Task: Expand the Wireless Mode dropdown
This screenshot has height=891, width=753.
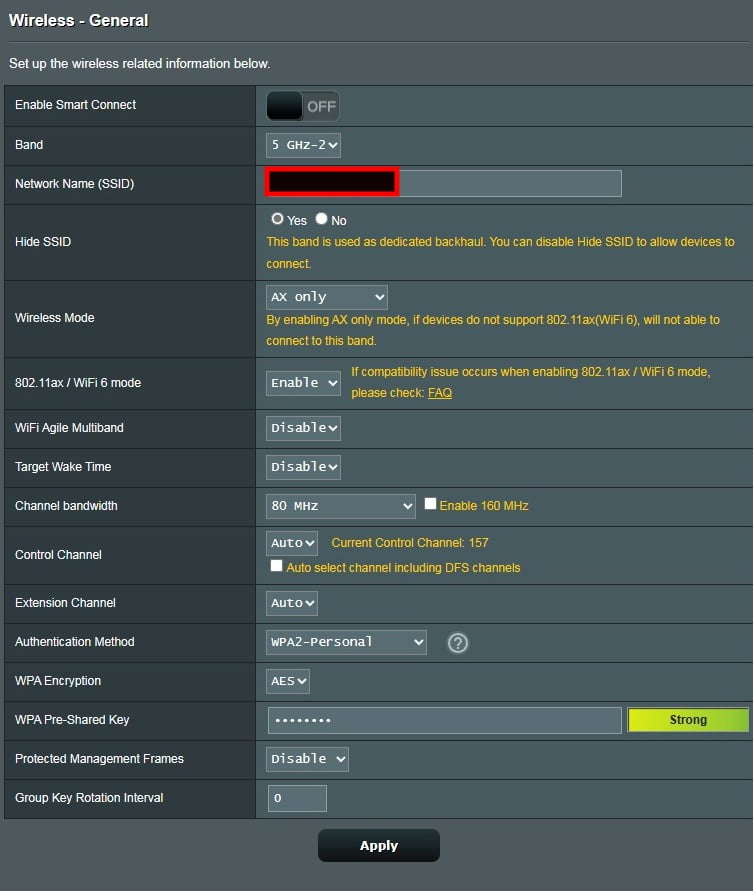Action: click(327, 297)
